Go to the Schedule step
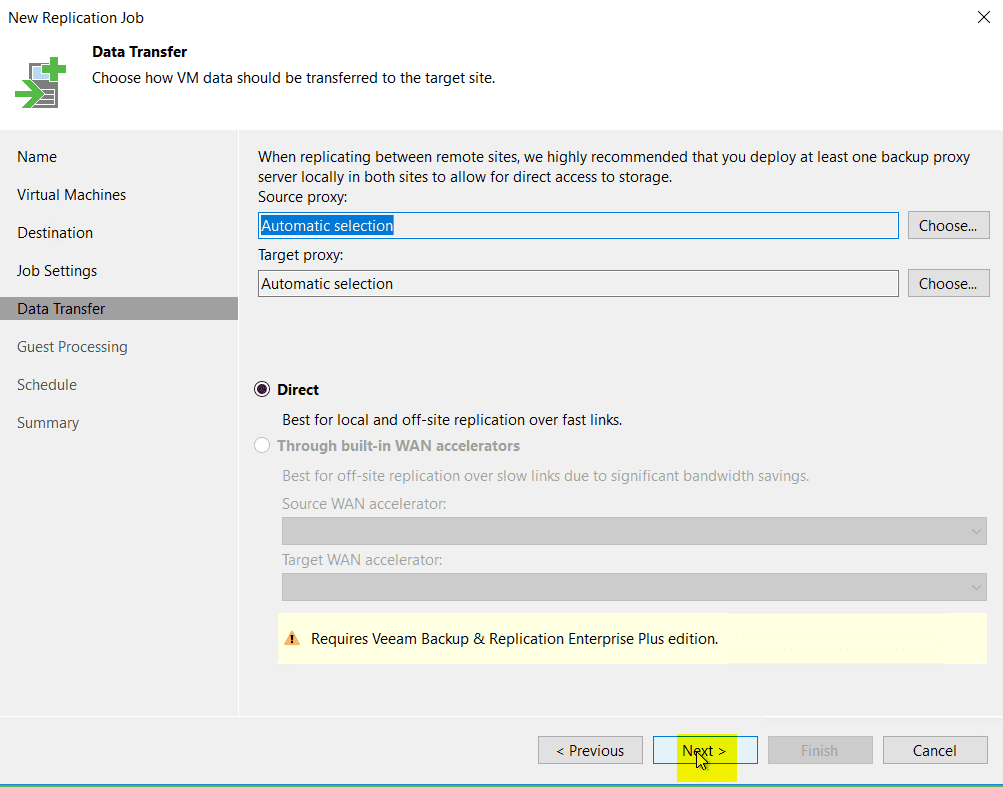 pos(48,384)
